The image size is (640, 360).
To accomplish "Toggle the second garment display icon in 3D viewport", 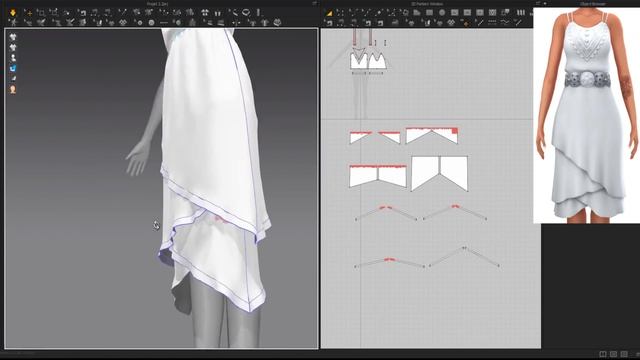I will pos(13,47).
